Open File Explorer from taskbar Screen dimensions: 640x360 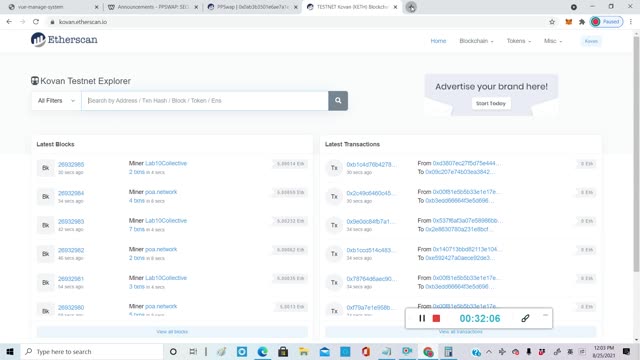pyautogui.click(x=304, y=351)
